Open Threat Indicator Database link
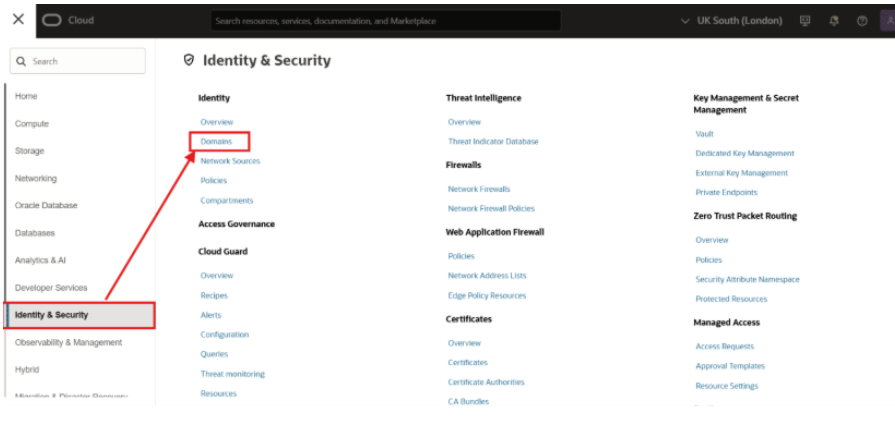The width and height of the screenshot is (895, 433). click(493, 142)
